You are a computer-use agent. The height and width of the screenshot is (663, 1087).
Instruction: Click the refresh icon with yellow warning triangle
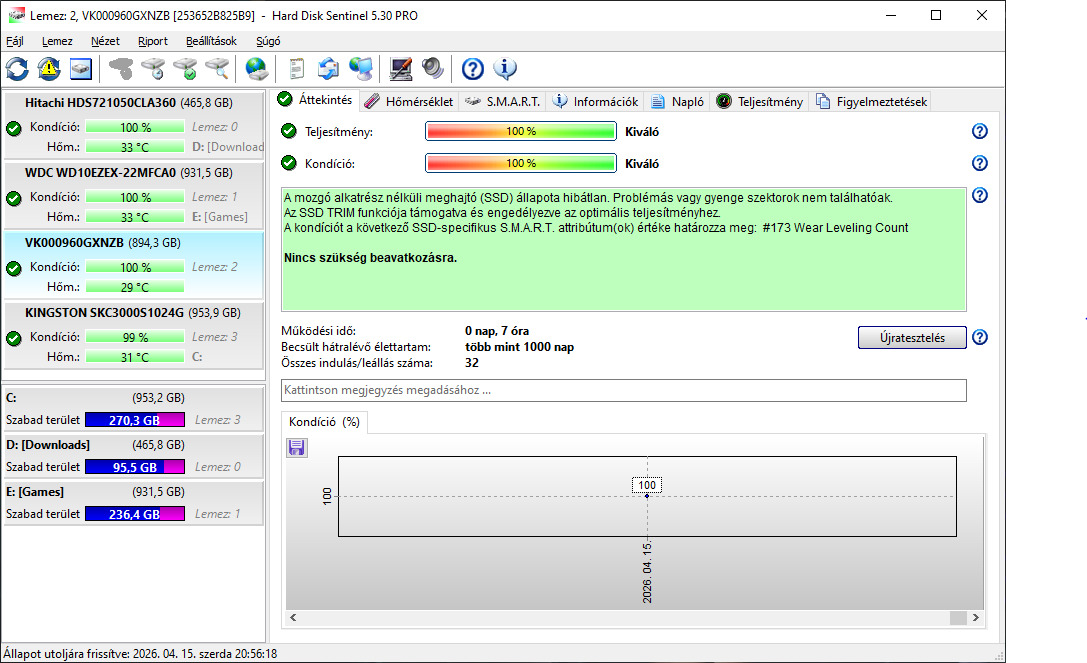pyautogui.click(x=49, y=69)
